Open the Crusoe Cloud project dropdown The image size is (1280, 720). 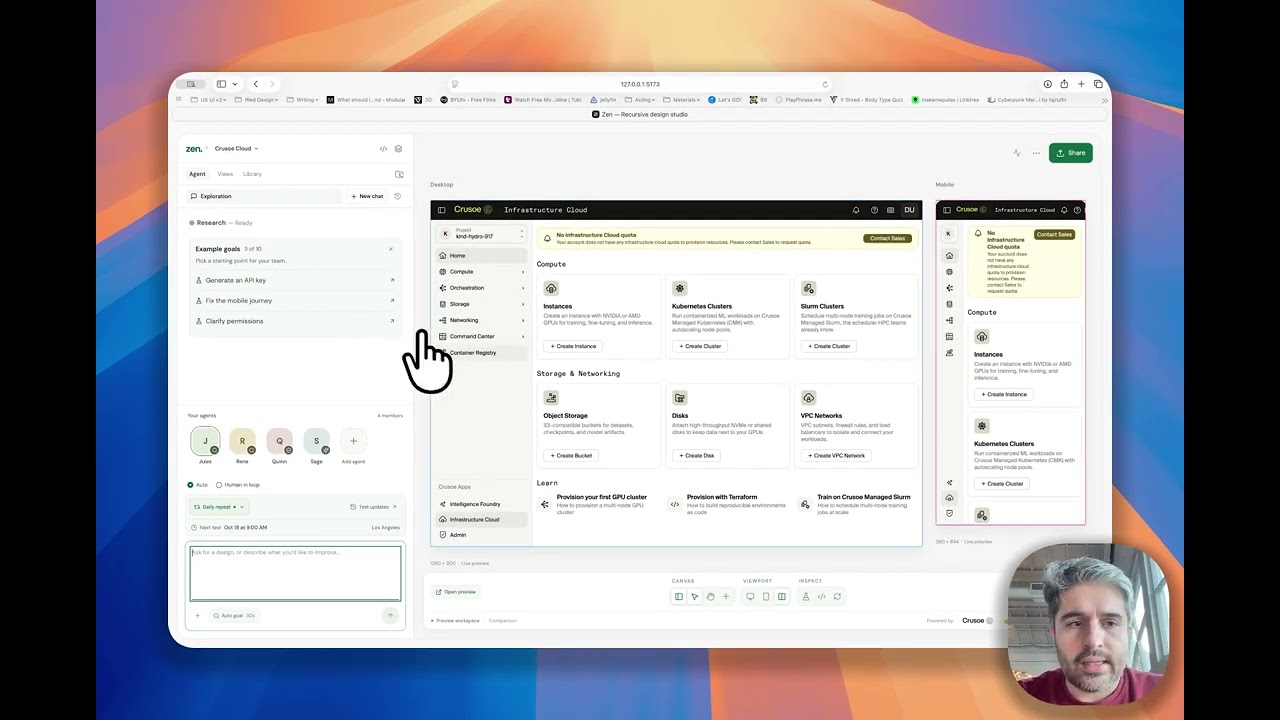236,149
